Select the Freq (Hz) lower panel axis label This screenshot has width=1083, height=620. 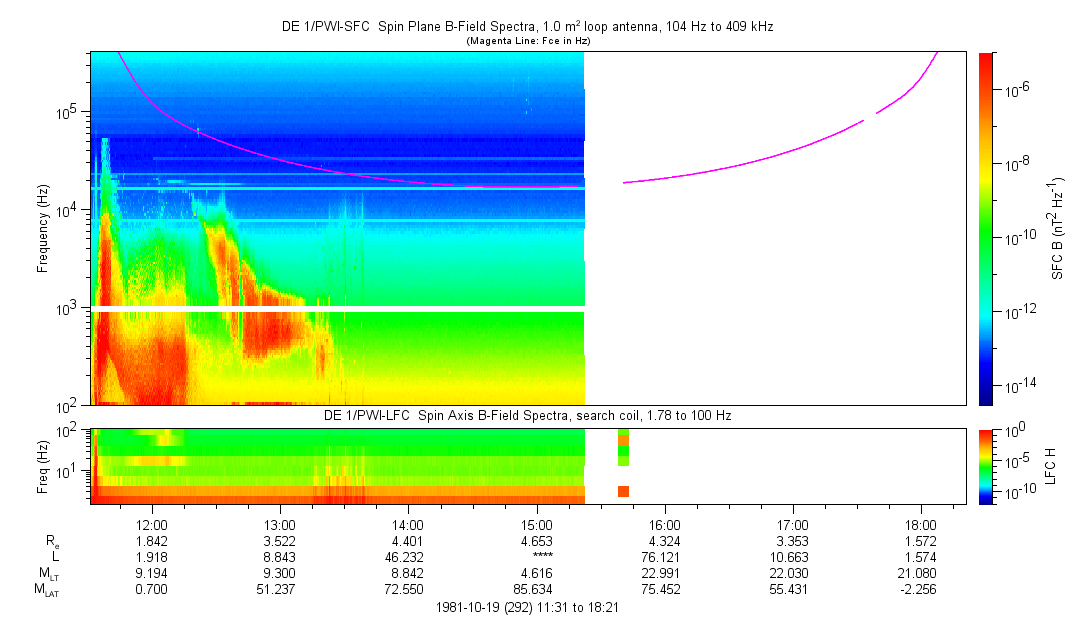point(43,465)
